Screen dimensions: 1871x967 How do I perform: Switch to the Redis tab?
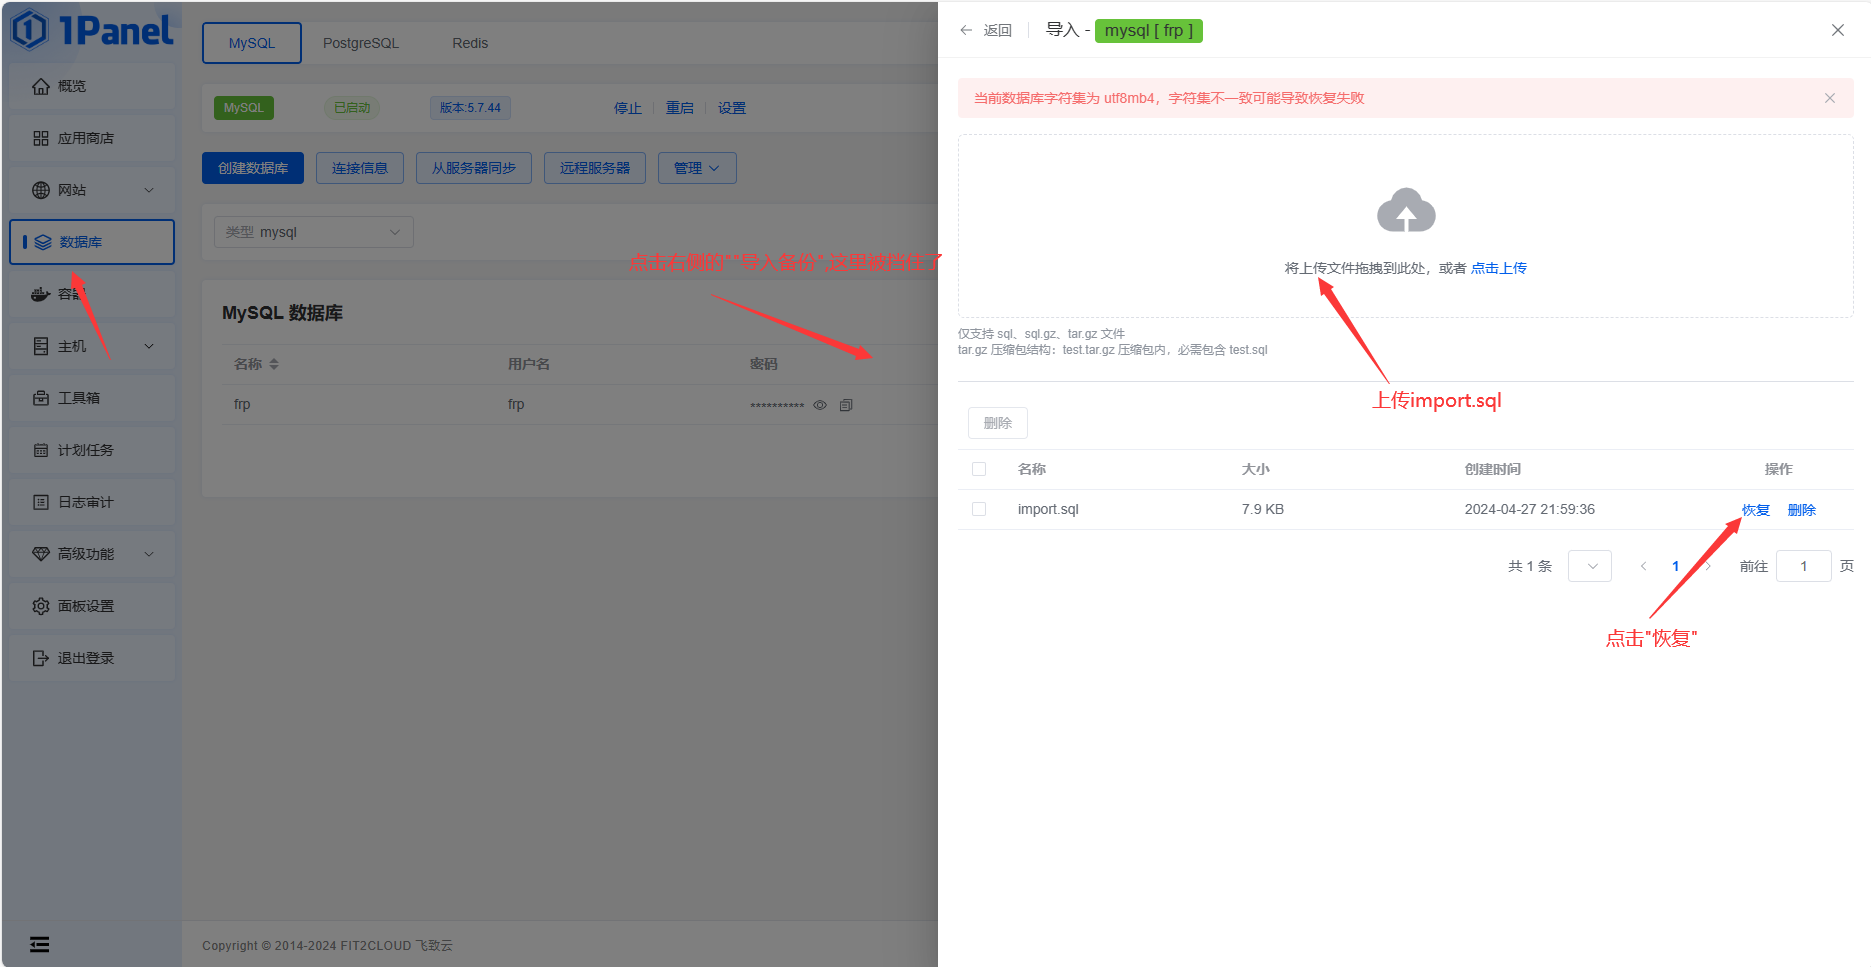[x=469, y=43]
